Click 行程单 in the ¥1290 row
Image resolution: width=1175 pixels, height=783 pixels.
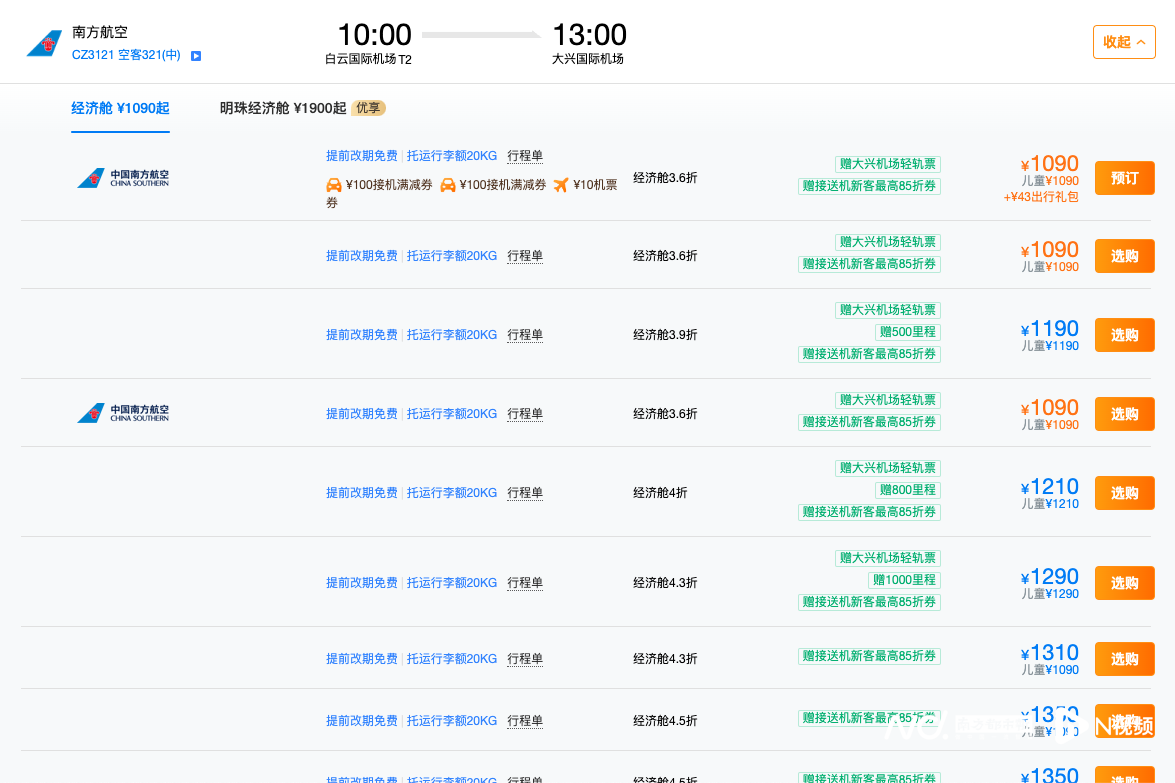[x=525, y=583]
